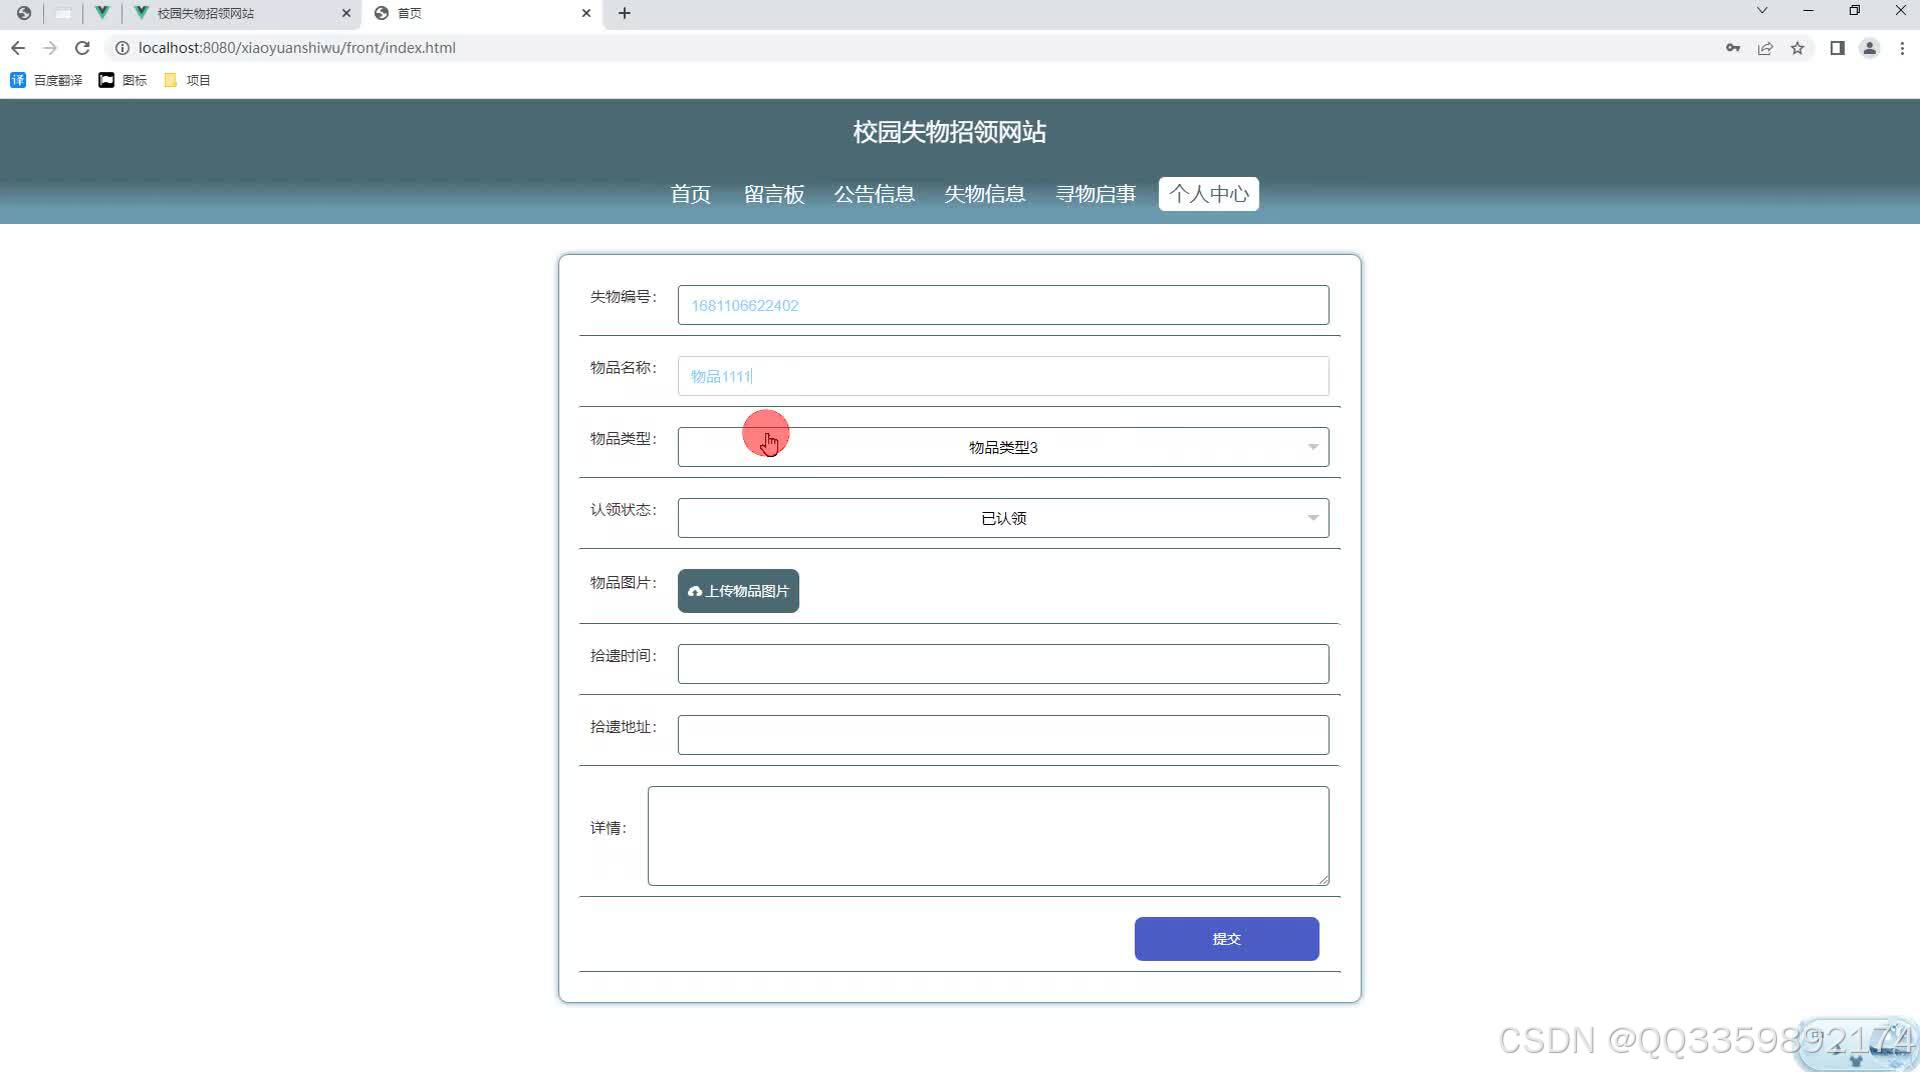Click the address bar URL
Screen dimensions: 1920x1072
(x=296, y=48)
